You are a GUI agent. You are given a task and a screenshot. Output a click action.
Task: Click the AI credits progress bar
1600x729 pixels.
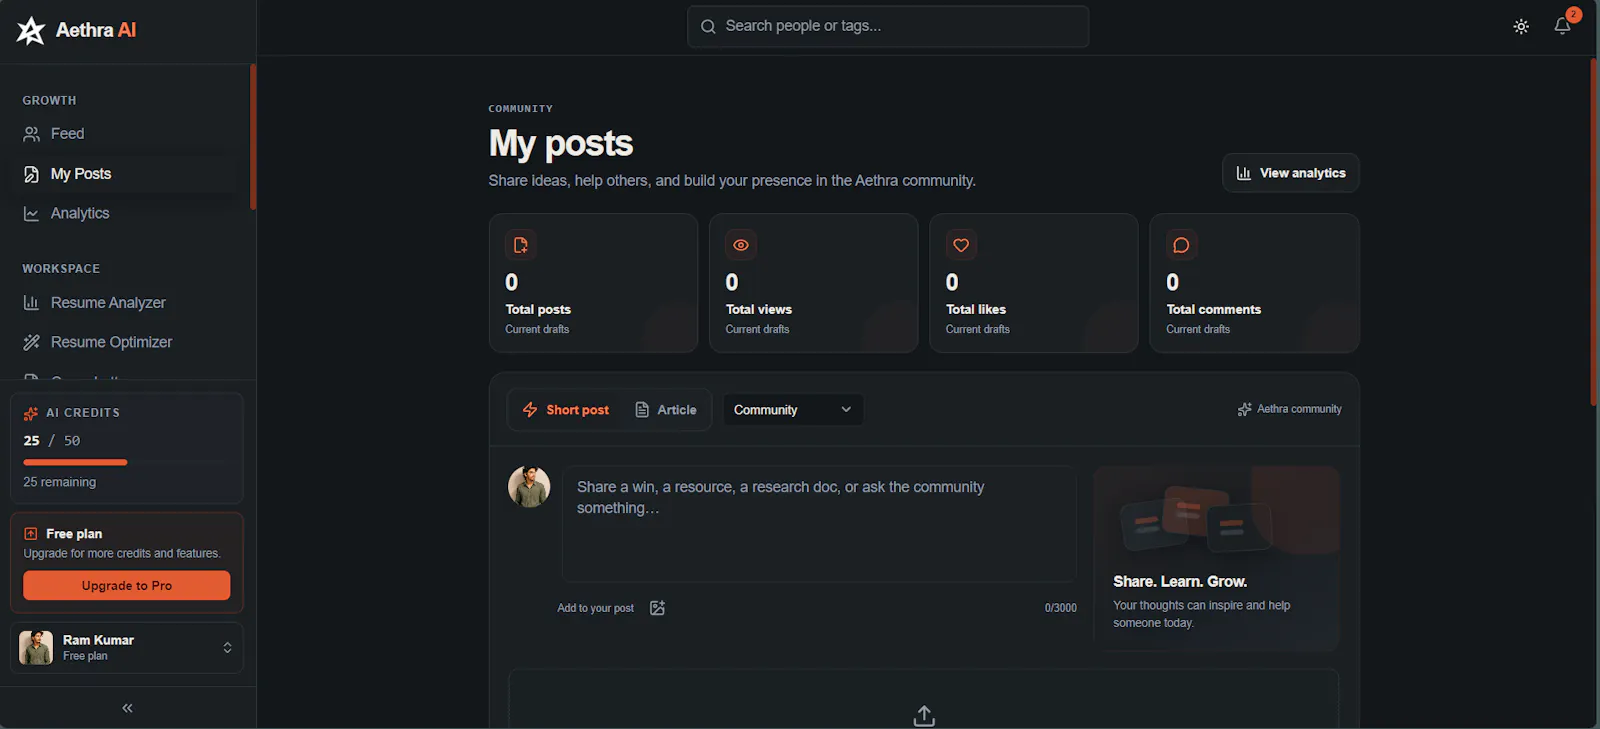pyautogui.click(x=127, y=462)
